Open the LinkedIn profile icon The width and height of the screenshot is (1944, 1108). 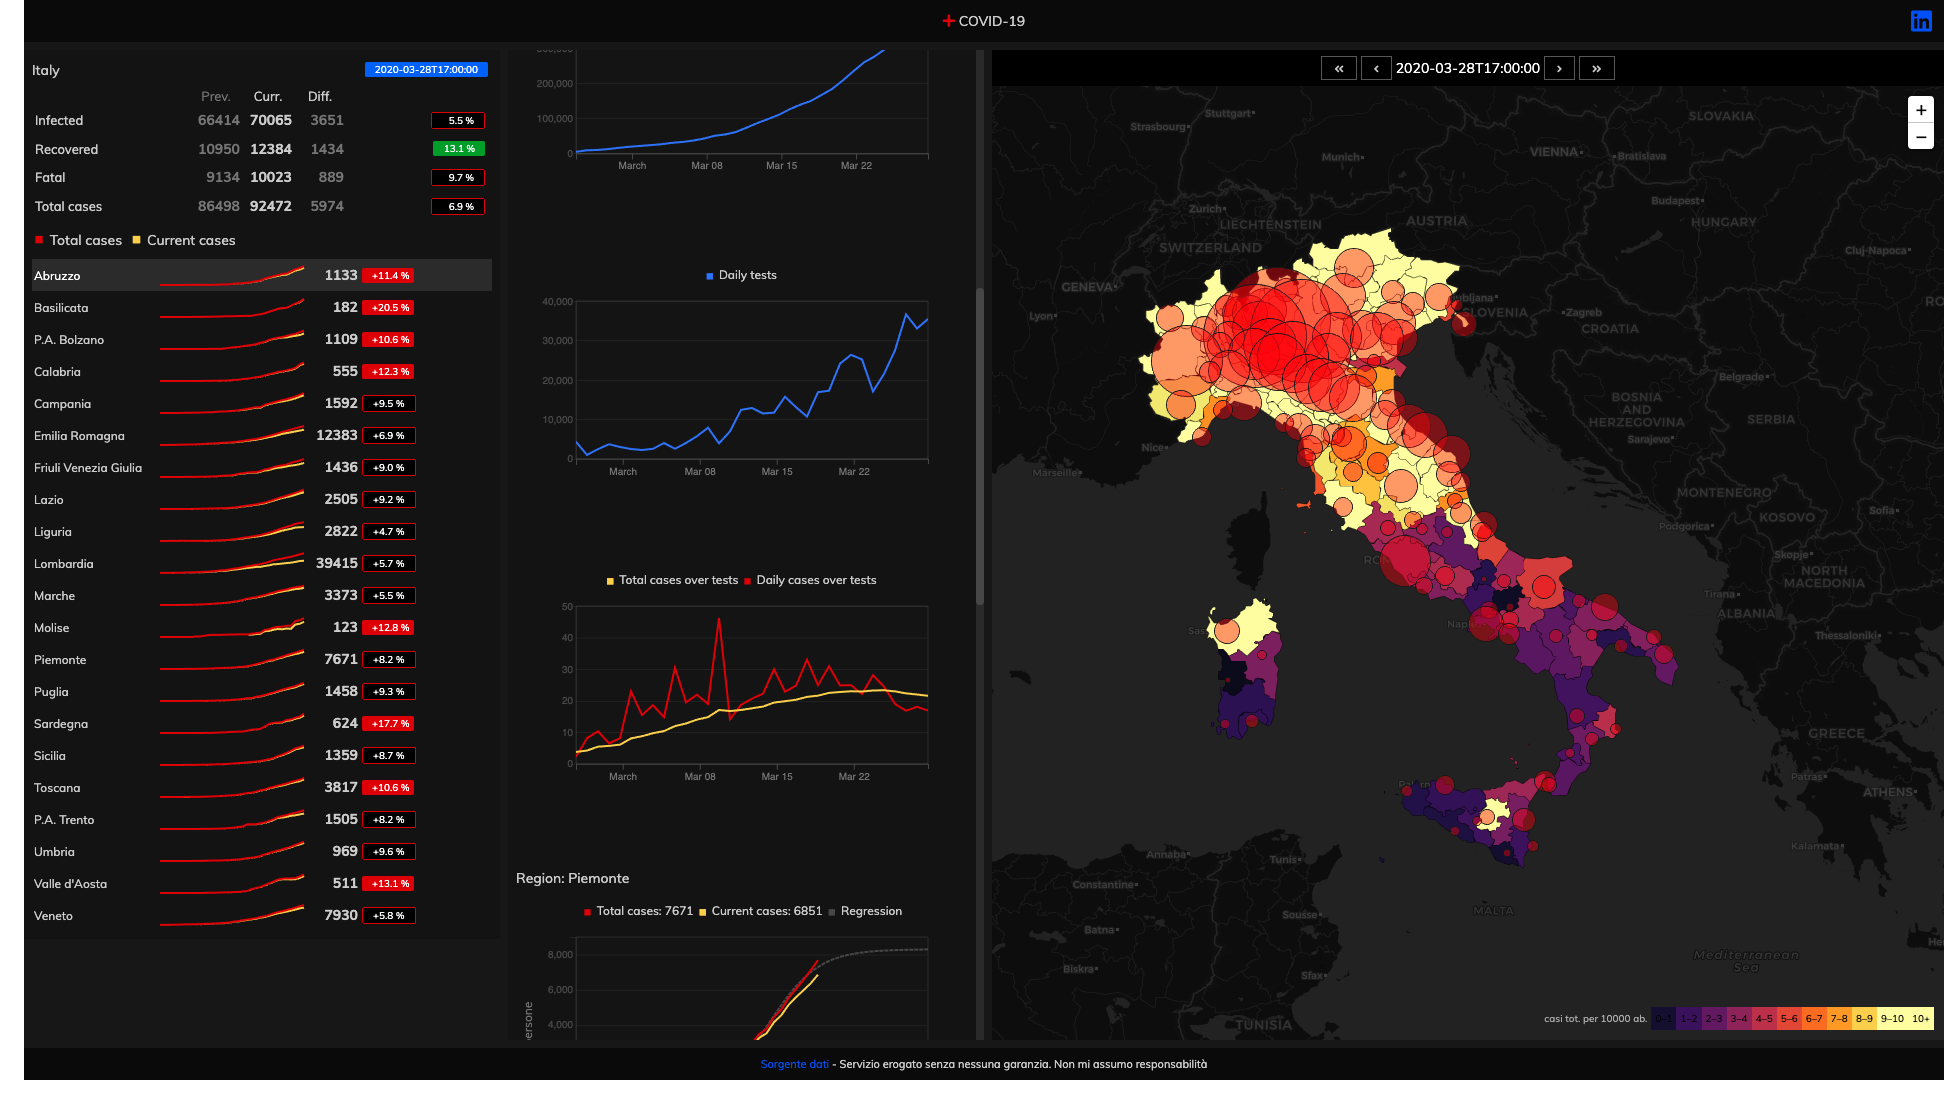click(1920, 21)
